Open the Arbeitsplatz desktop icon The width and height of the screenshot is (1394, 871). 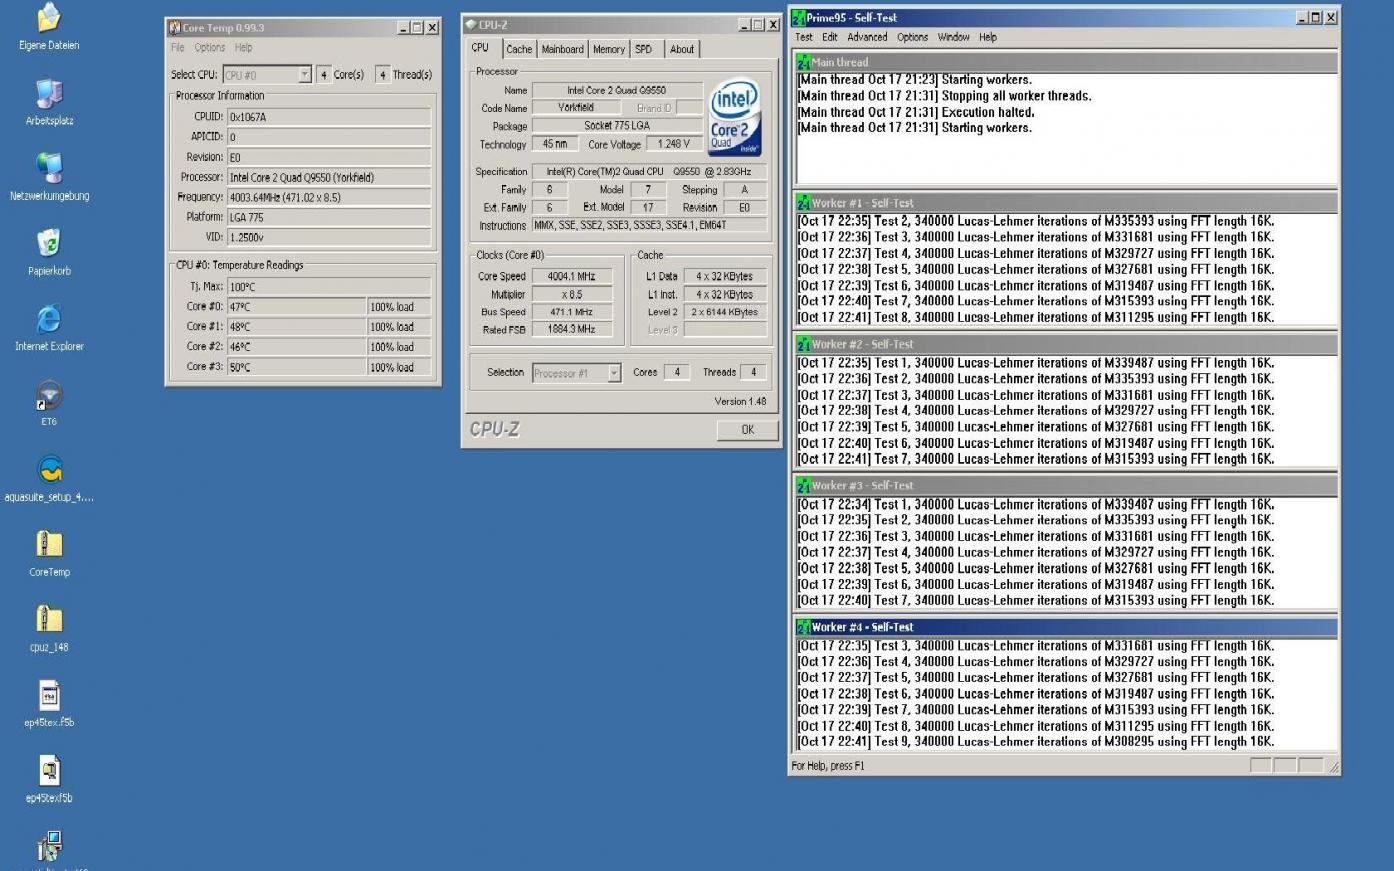click(x=49, y=94)
